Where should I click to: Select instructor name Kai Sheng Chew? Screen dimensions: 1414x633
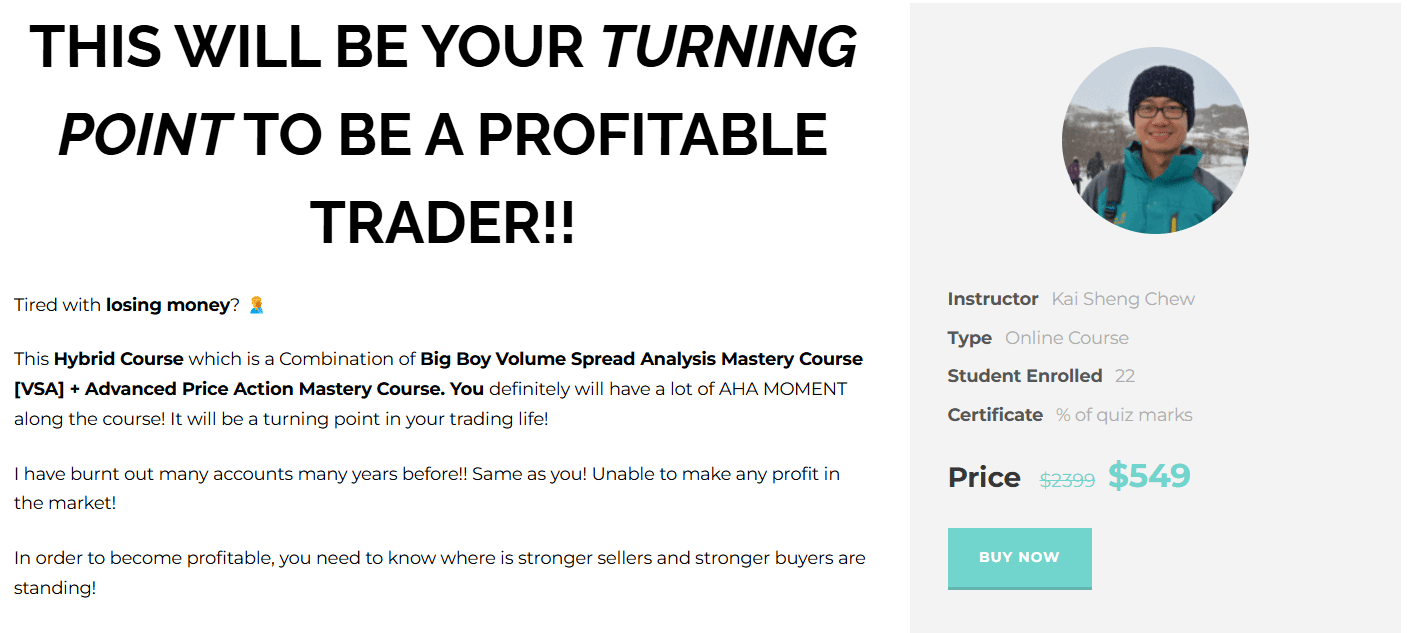(x=1123, y=299)
